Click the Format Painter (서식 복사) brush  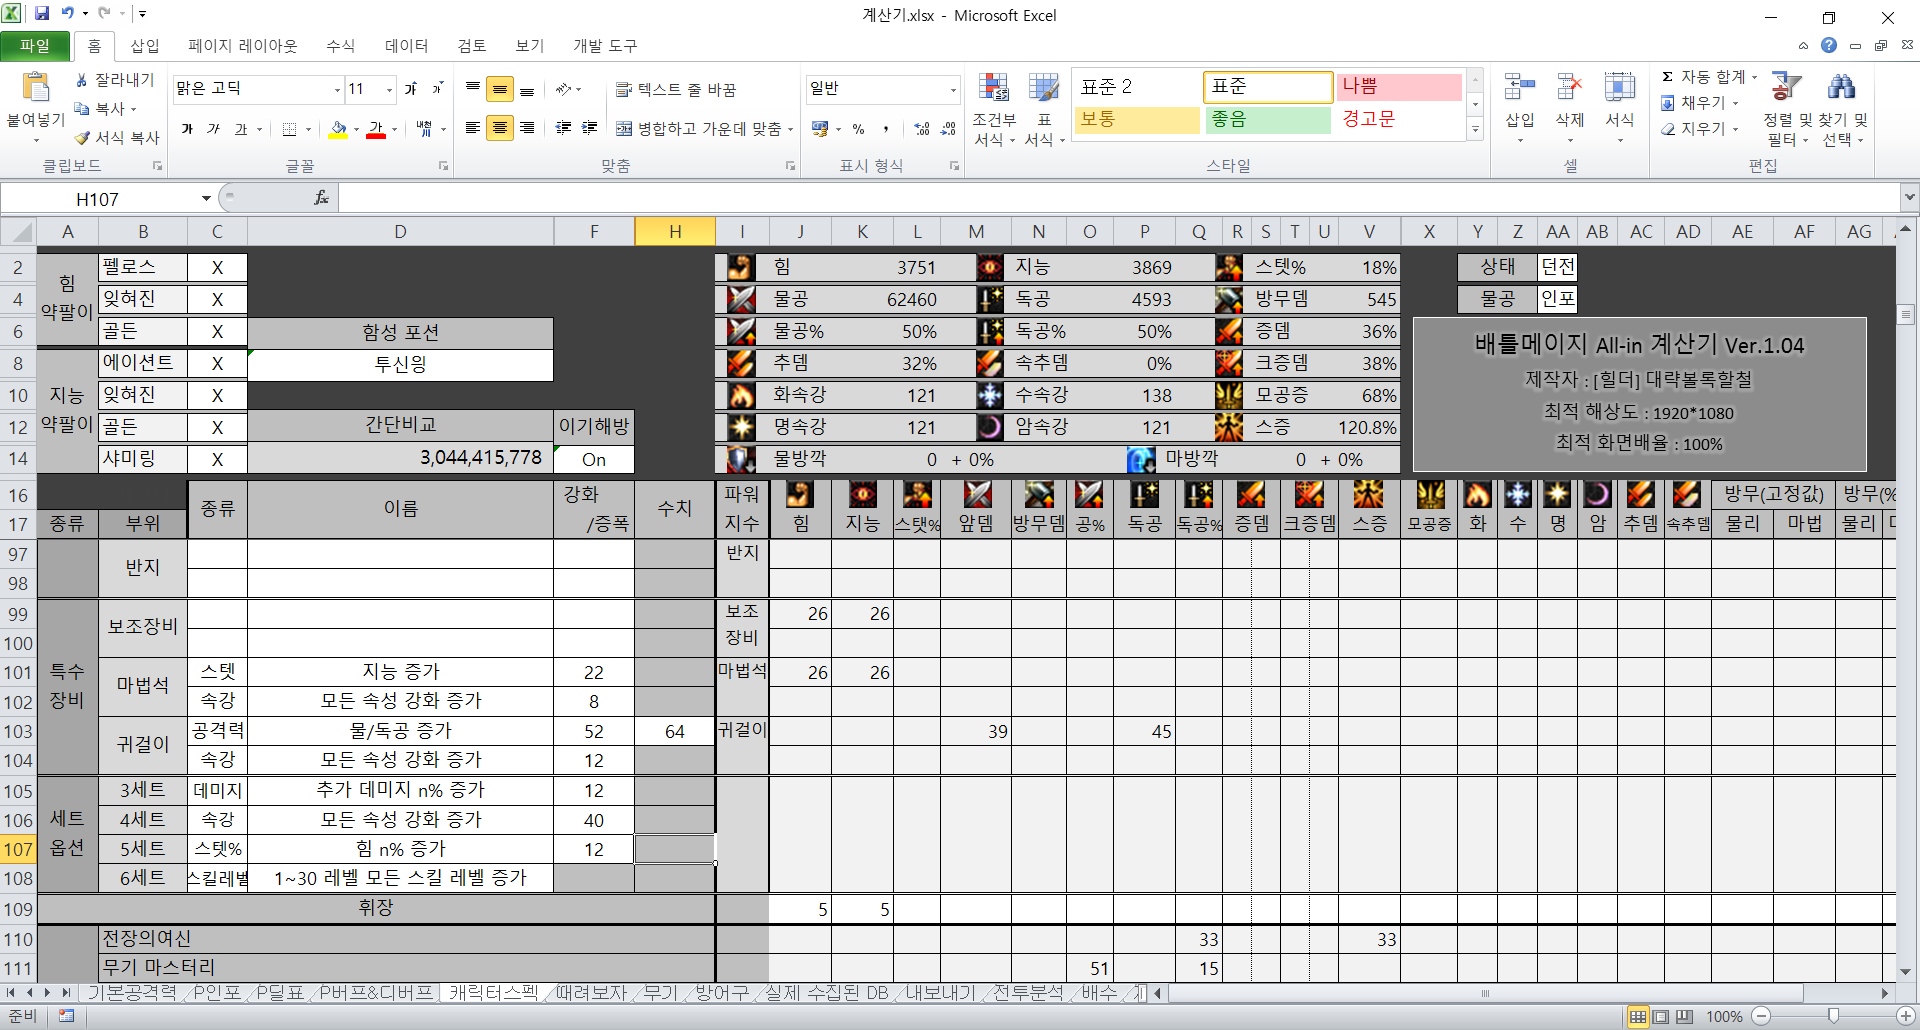83,138
